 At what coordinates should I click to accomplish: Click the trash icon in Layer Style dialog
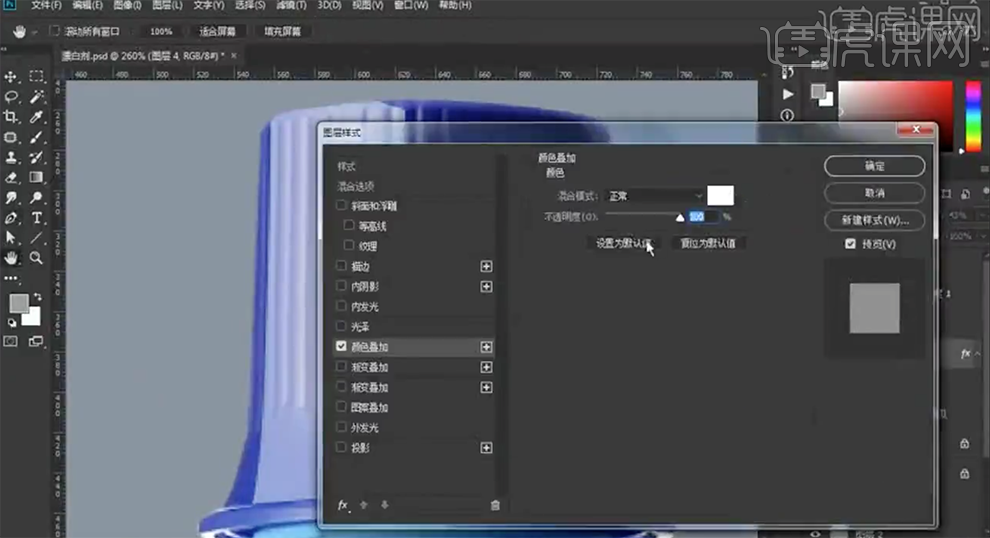pyautogui.click(x=495, y=505)
